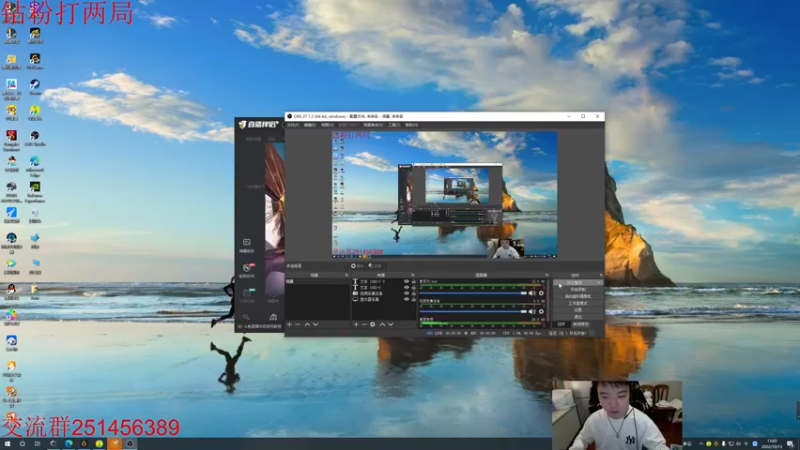Lock the 显示器采集 source
This screenshot has height=450, width=800.
[413, 299]
